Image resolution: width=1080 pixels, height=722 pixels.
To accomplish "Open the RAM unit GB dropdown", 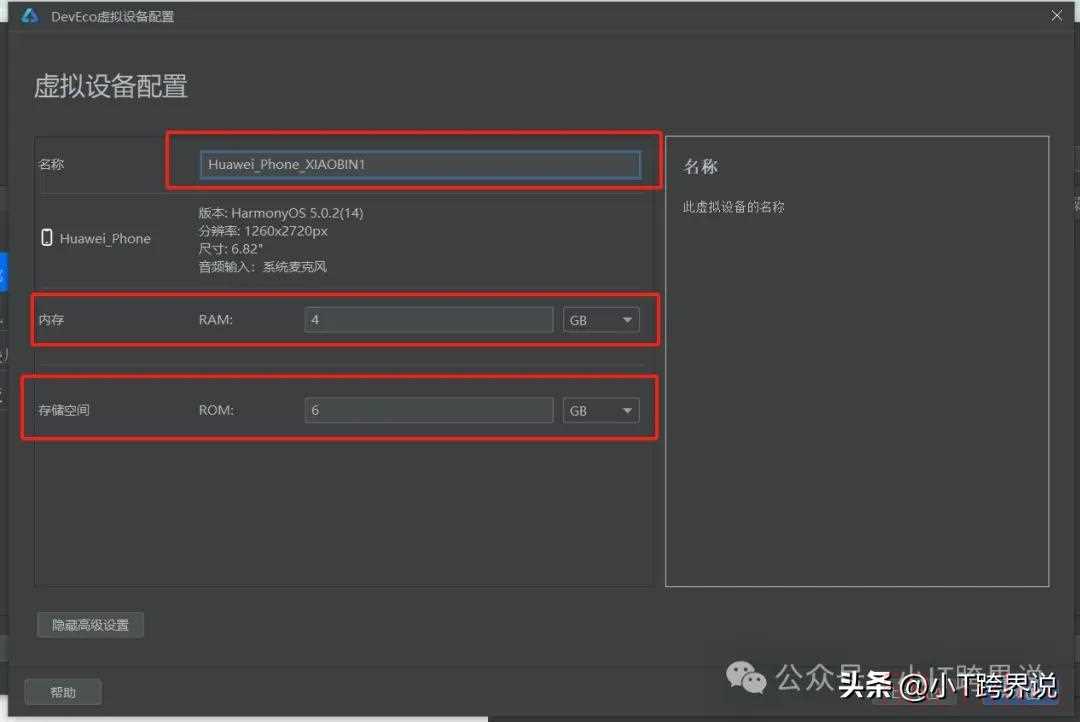I will pyautogui.click(x=601, y=320).
